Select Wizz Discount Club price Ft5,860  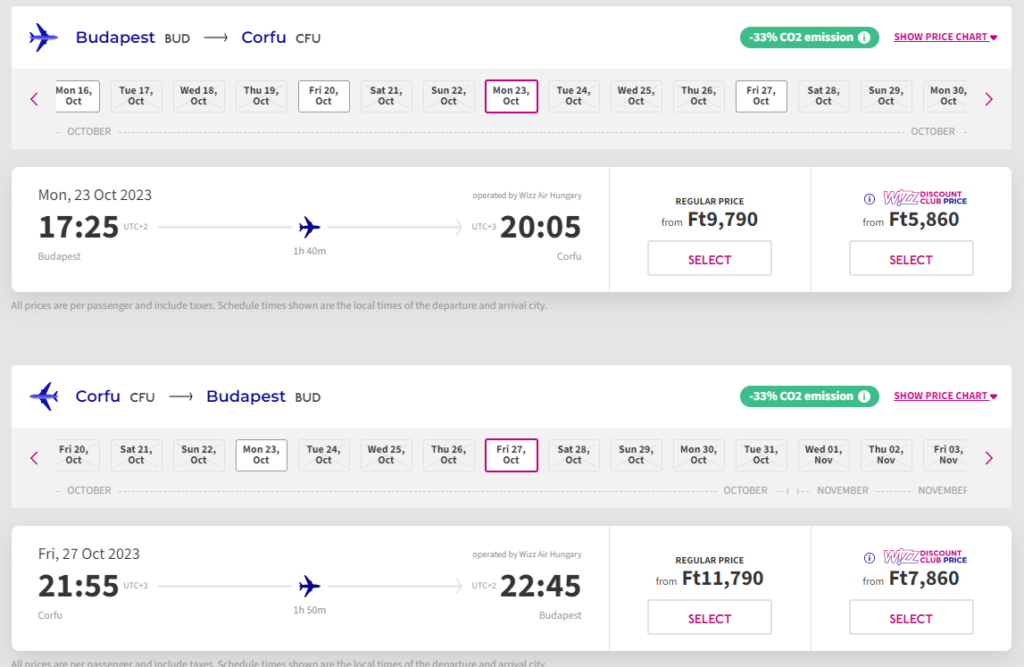click(x=910, y=259)
